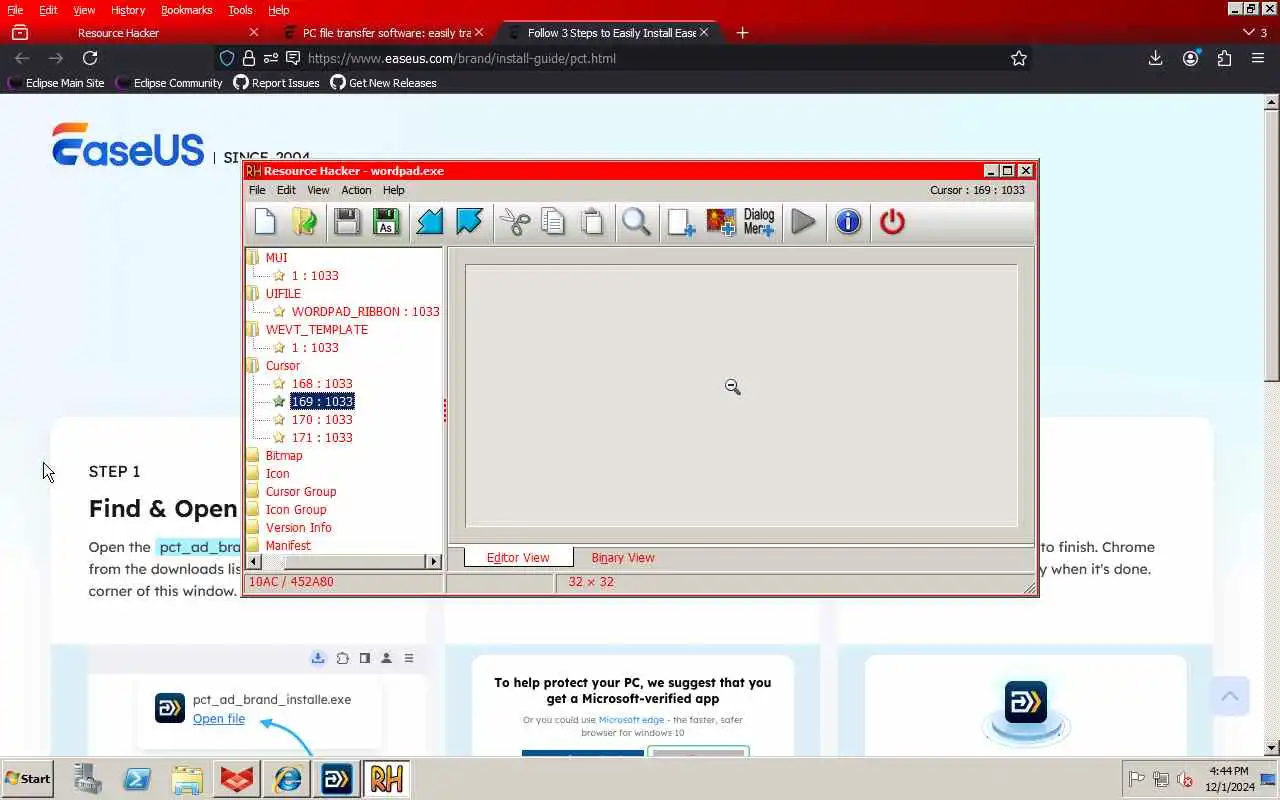Click the Dialog Menu insert icon
Viewport: 1280px width, 800px height.
pos(759,222)
